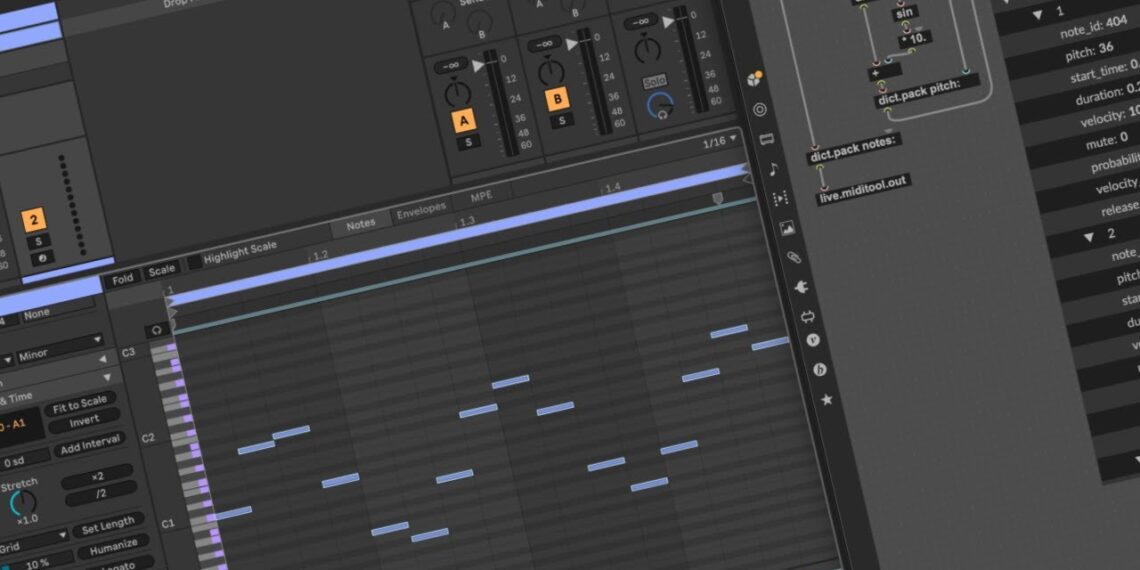Click the ×2 stretch button
The height and width of the screenshot is (570, 1140).
(97, 476)
